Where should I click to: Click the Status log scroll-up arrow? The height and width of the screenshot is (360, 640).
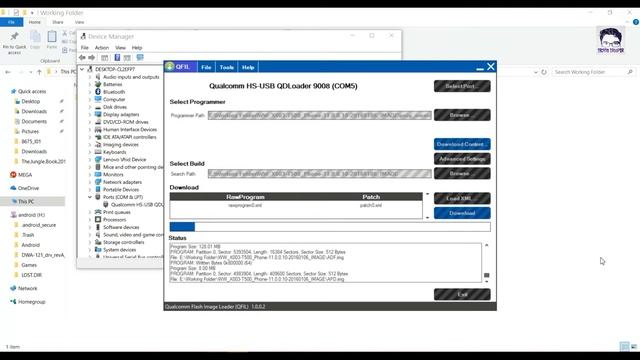pos(487,245)
